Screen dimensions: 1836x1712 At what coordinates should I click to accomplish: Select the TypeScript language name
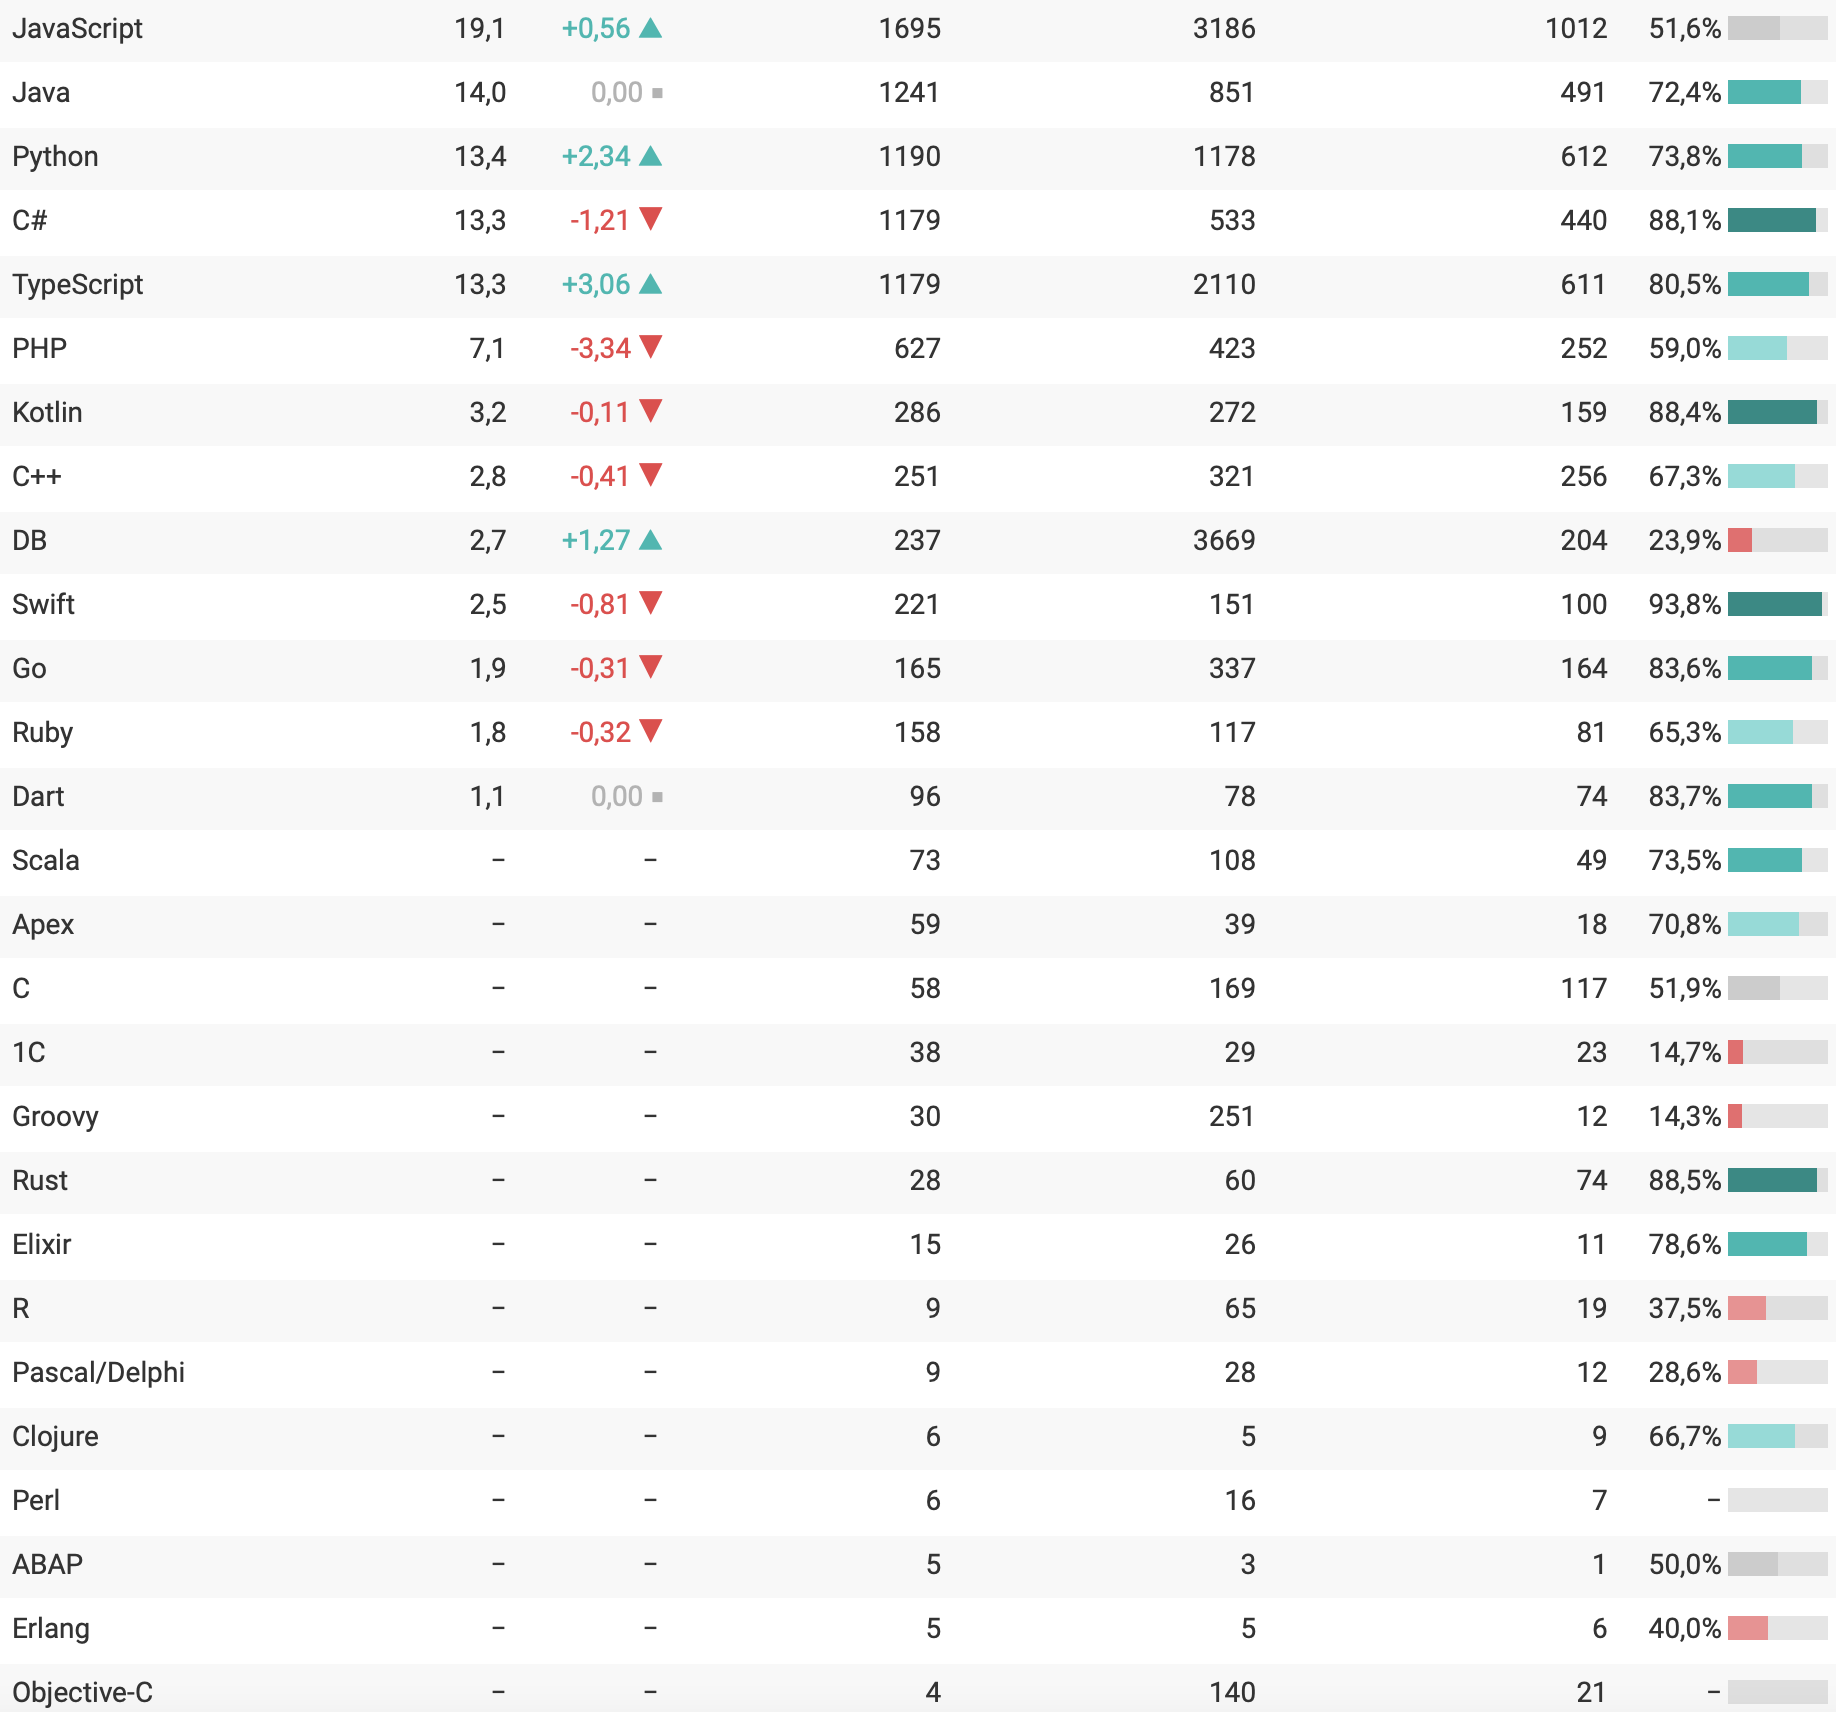tap(77, 285)
